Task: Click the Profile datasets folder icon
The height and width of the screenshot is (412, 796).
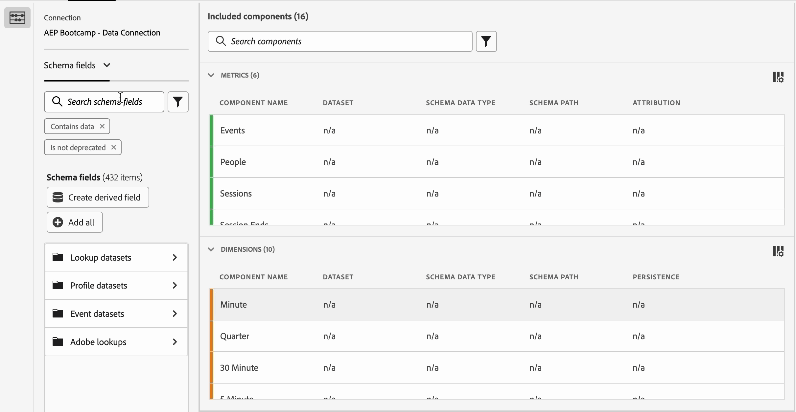Action: (58, 285)
